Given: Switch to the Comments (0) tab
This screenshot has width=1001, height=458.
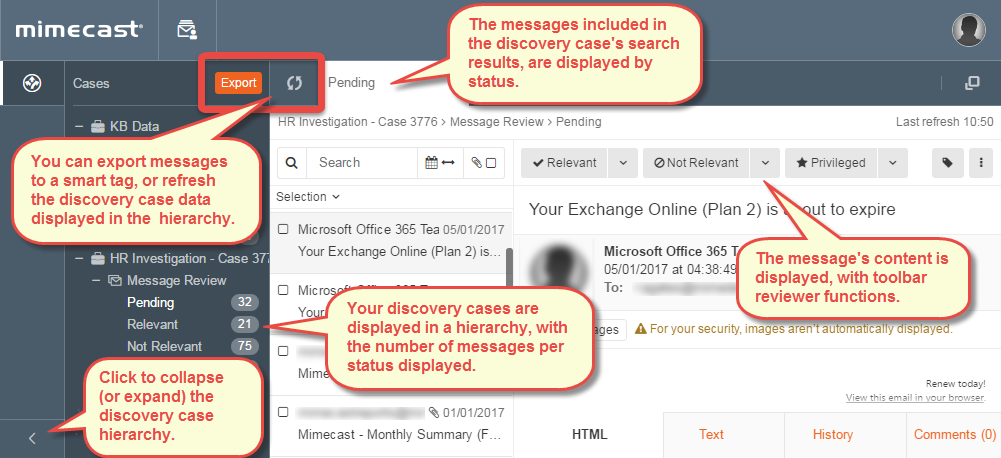Looking at the screenshot, I should 954,434.
